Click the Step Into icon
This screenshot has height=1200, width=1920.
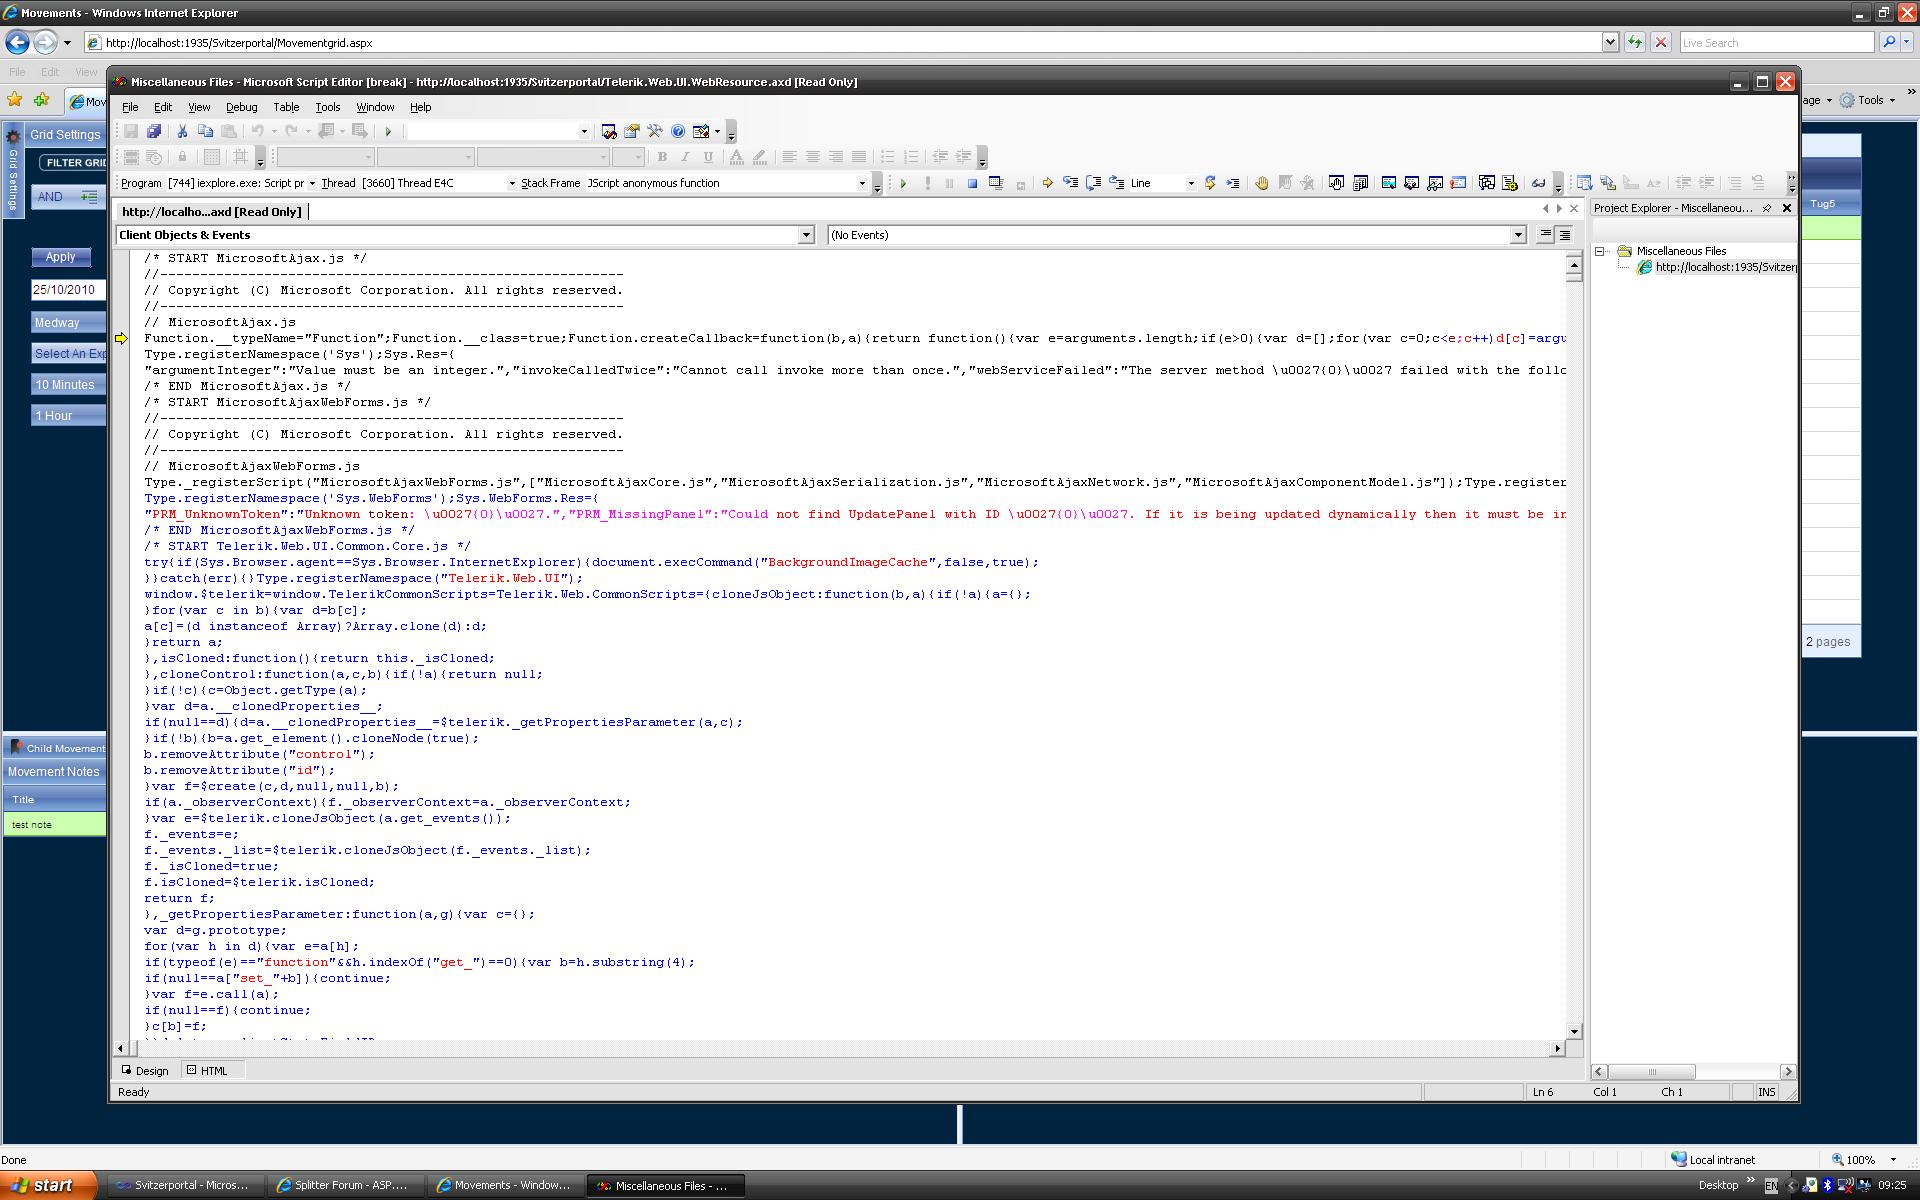point(1071,184)
